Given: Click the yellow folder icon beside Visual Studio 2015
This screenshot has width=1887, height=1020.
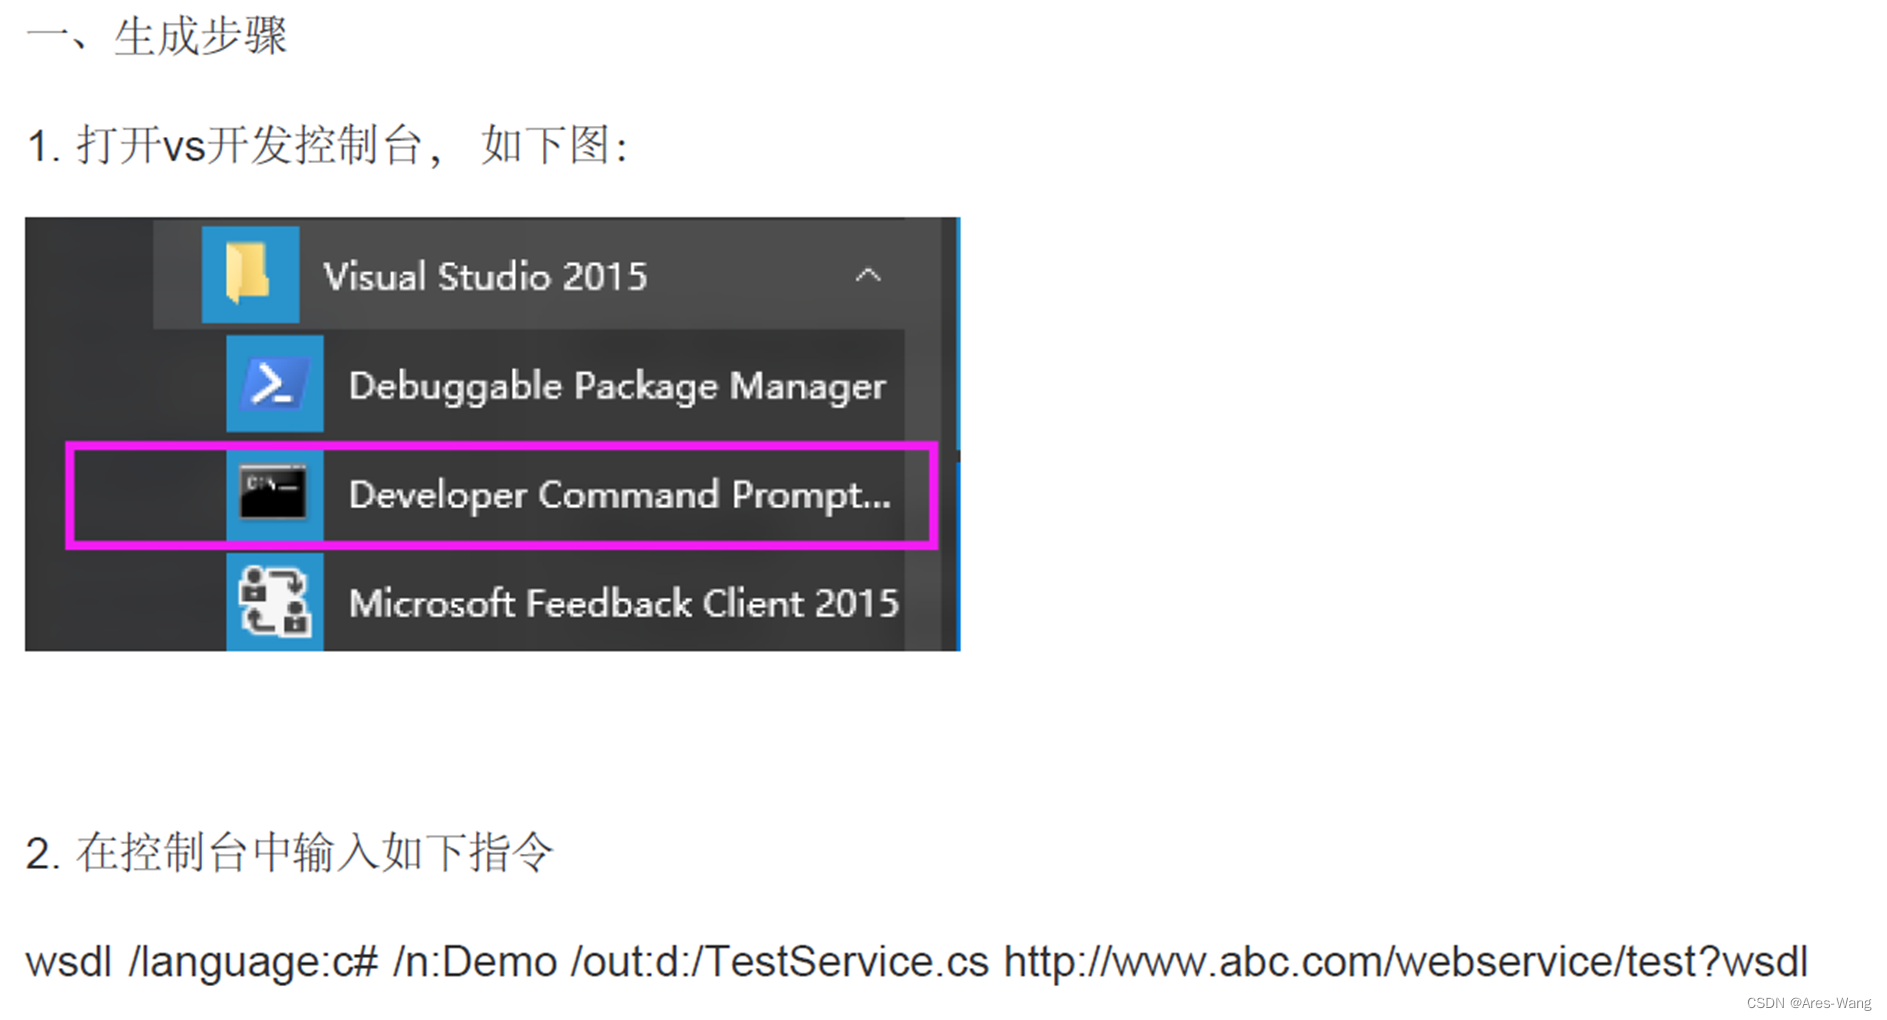Looking at the screenshot, I should [x=250, y=276].
